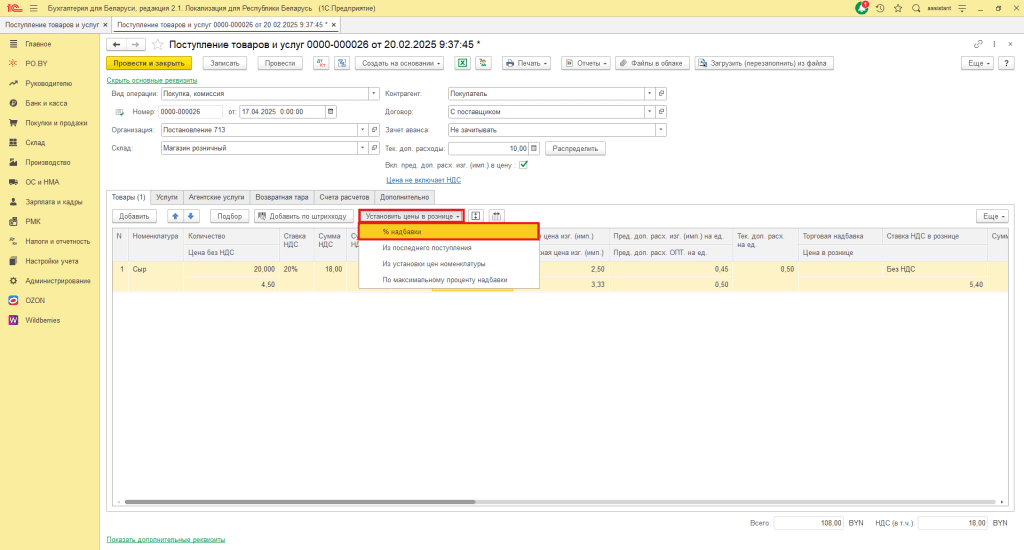Screen dimensions: 1024x550
Task: Click the search magnifier icon
Action: click(916, 8)
